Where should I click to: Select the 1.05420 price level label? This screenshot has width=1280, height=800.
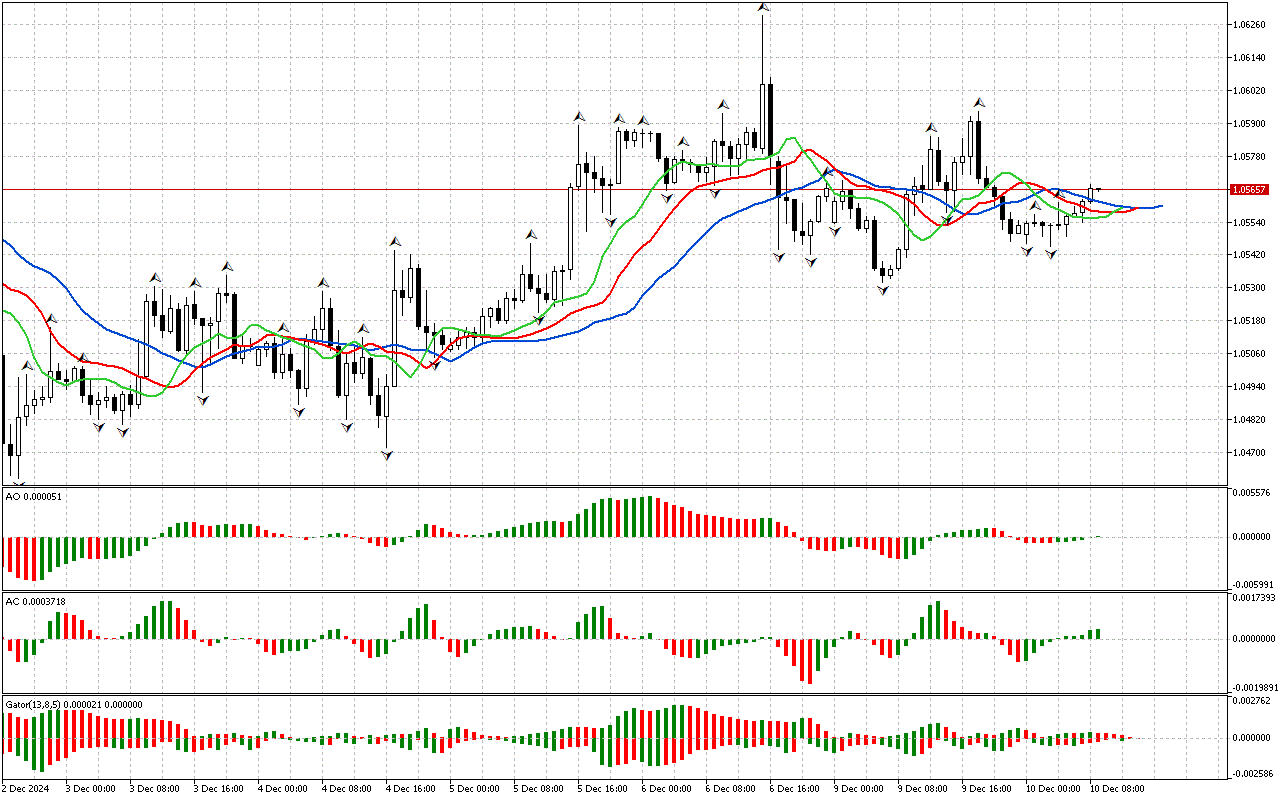click(x=1250, y=255)
